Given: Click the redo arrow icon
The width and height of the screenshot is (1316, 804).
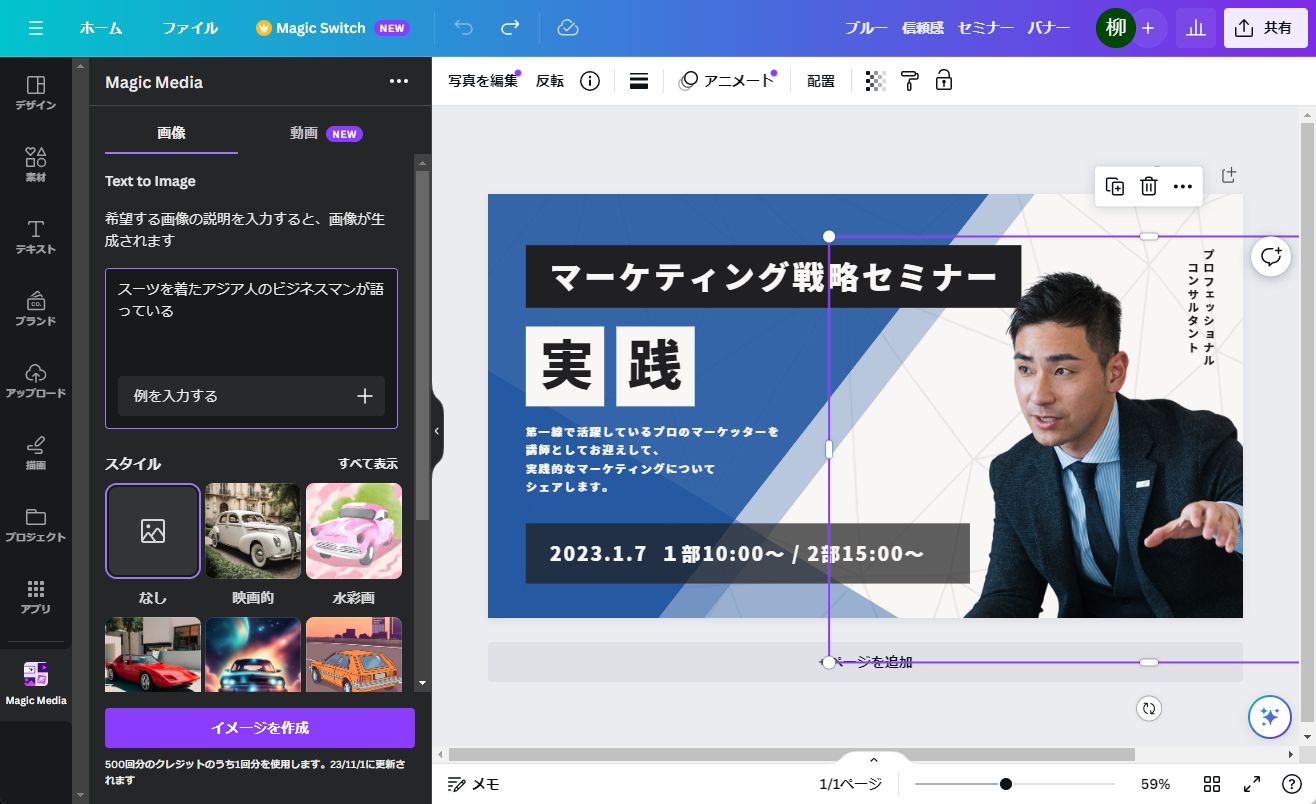Looking at the screenshot, I should (510, 28).
